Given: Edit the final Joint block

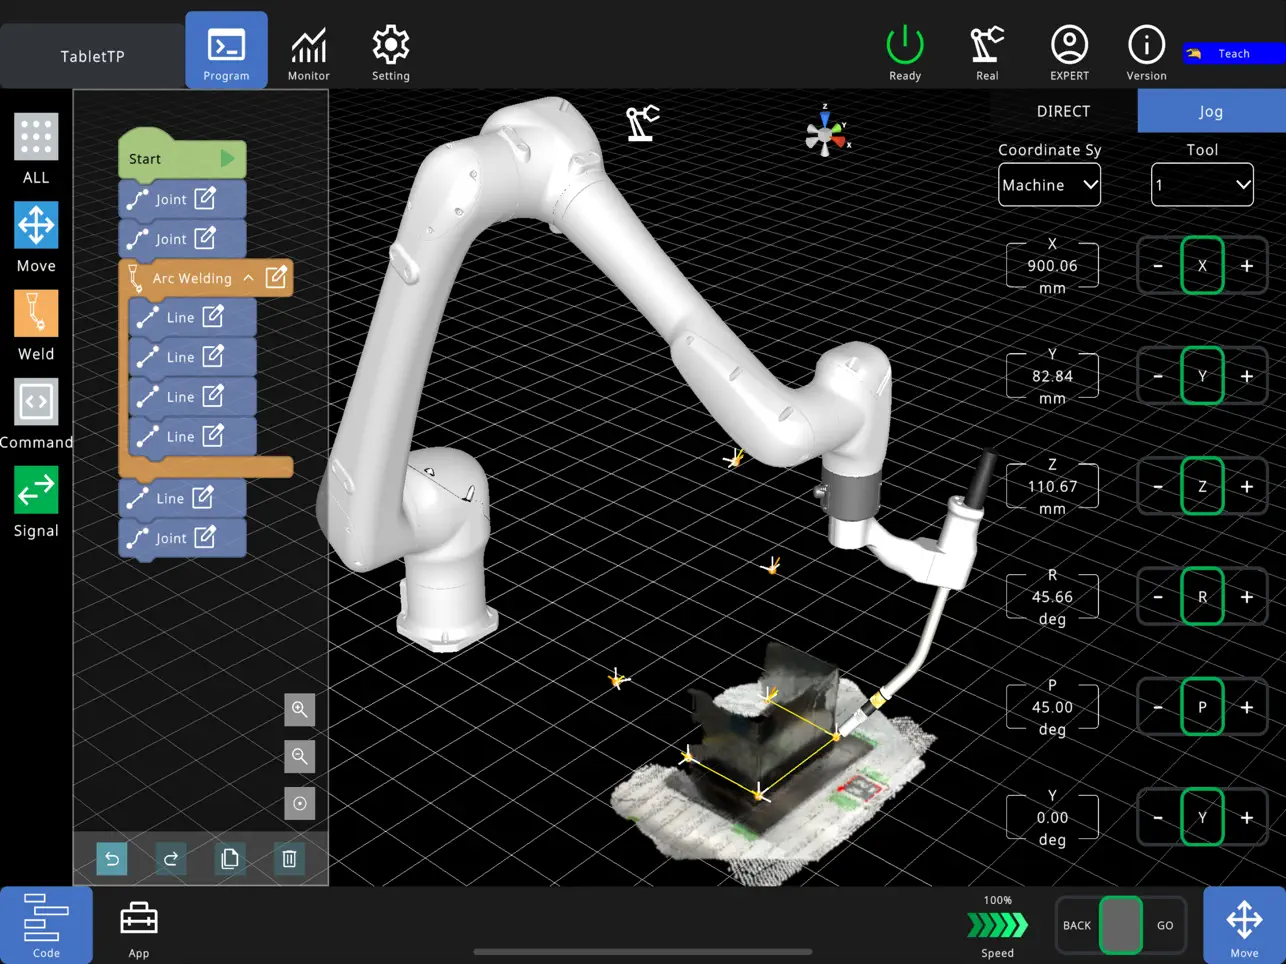Looking at the screenshot, I should 205,537.
